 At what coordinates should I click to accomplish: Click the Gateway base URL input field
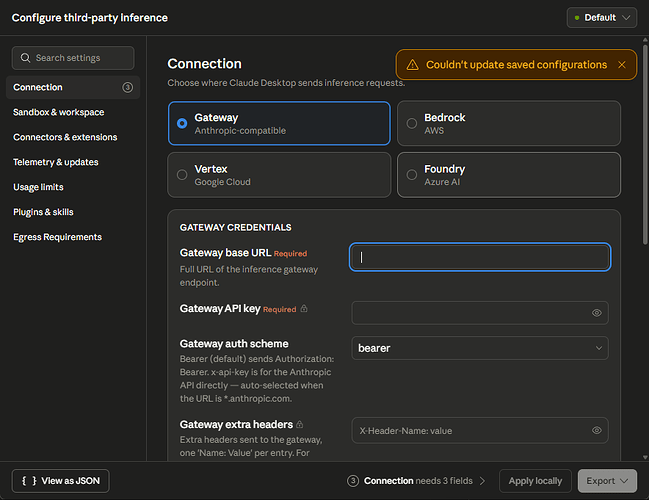(480, 257)
